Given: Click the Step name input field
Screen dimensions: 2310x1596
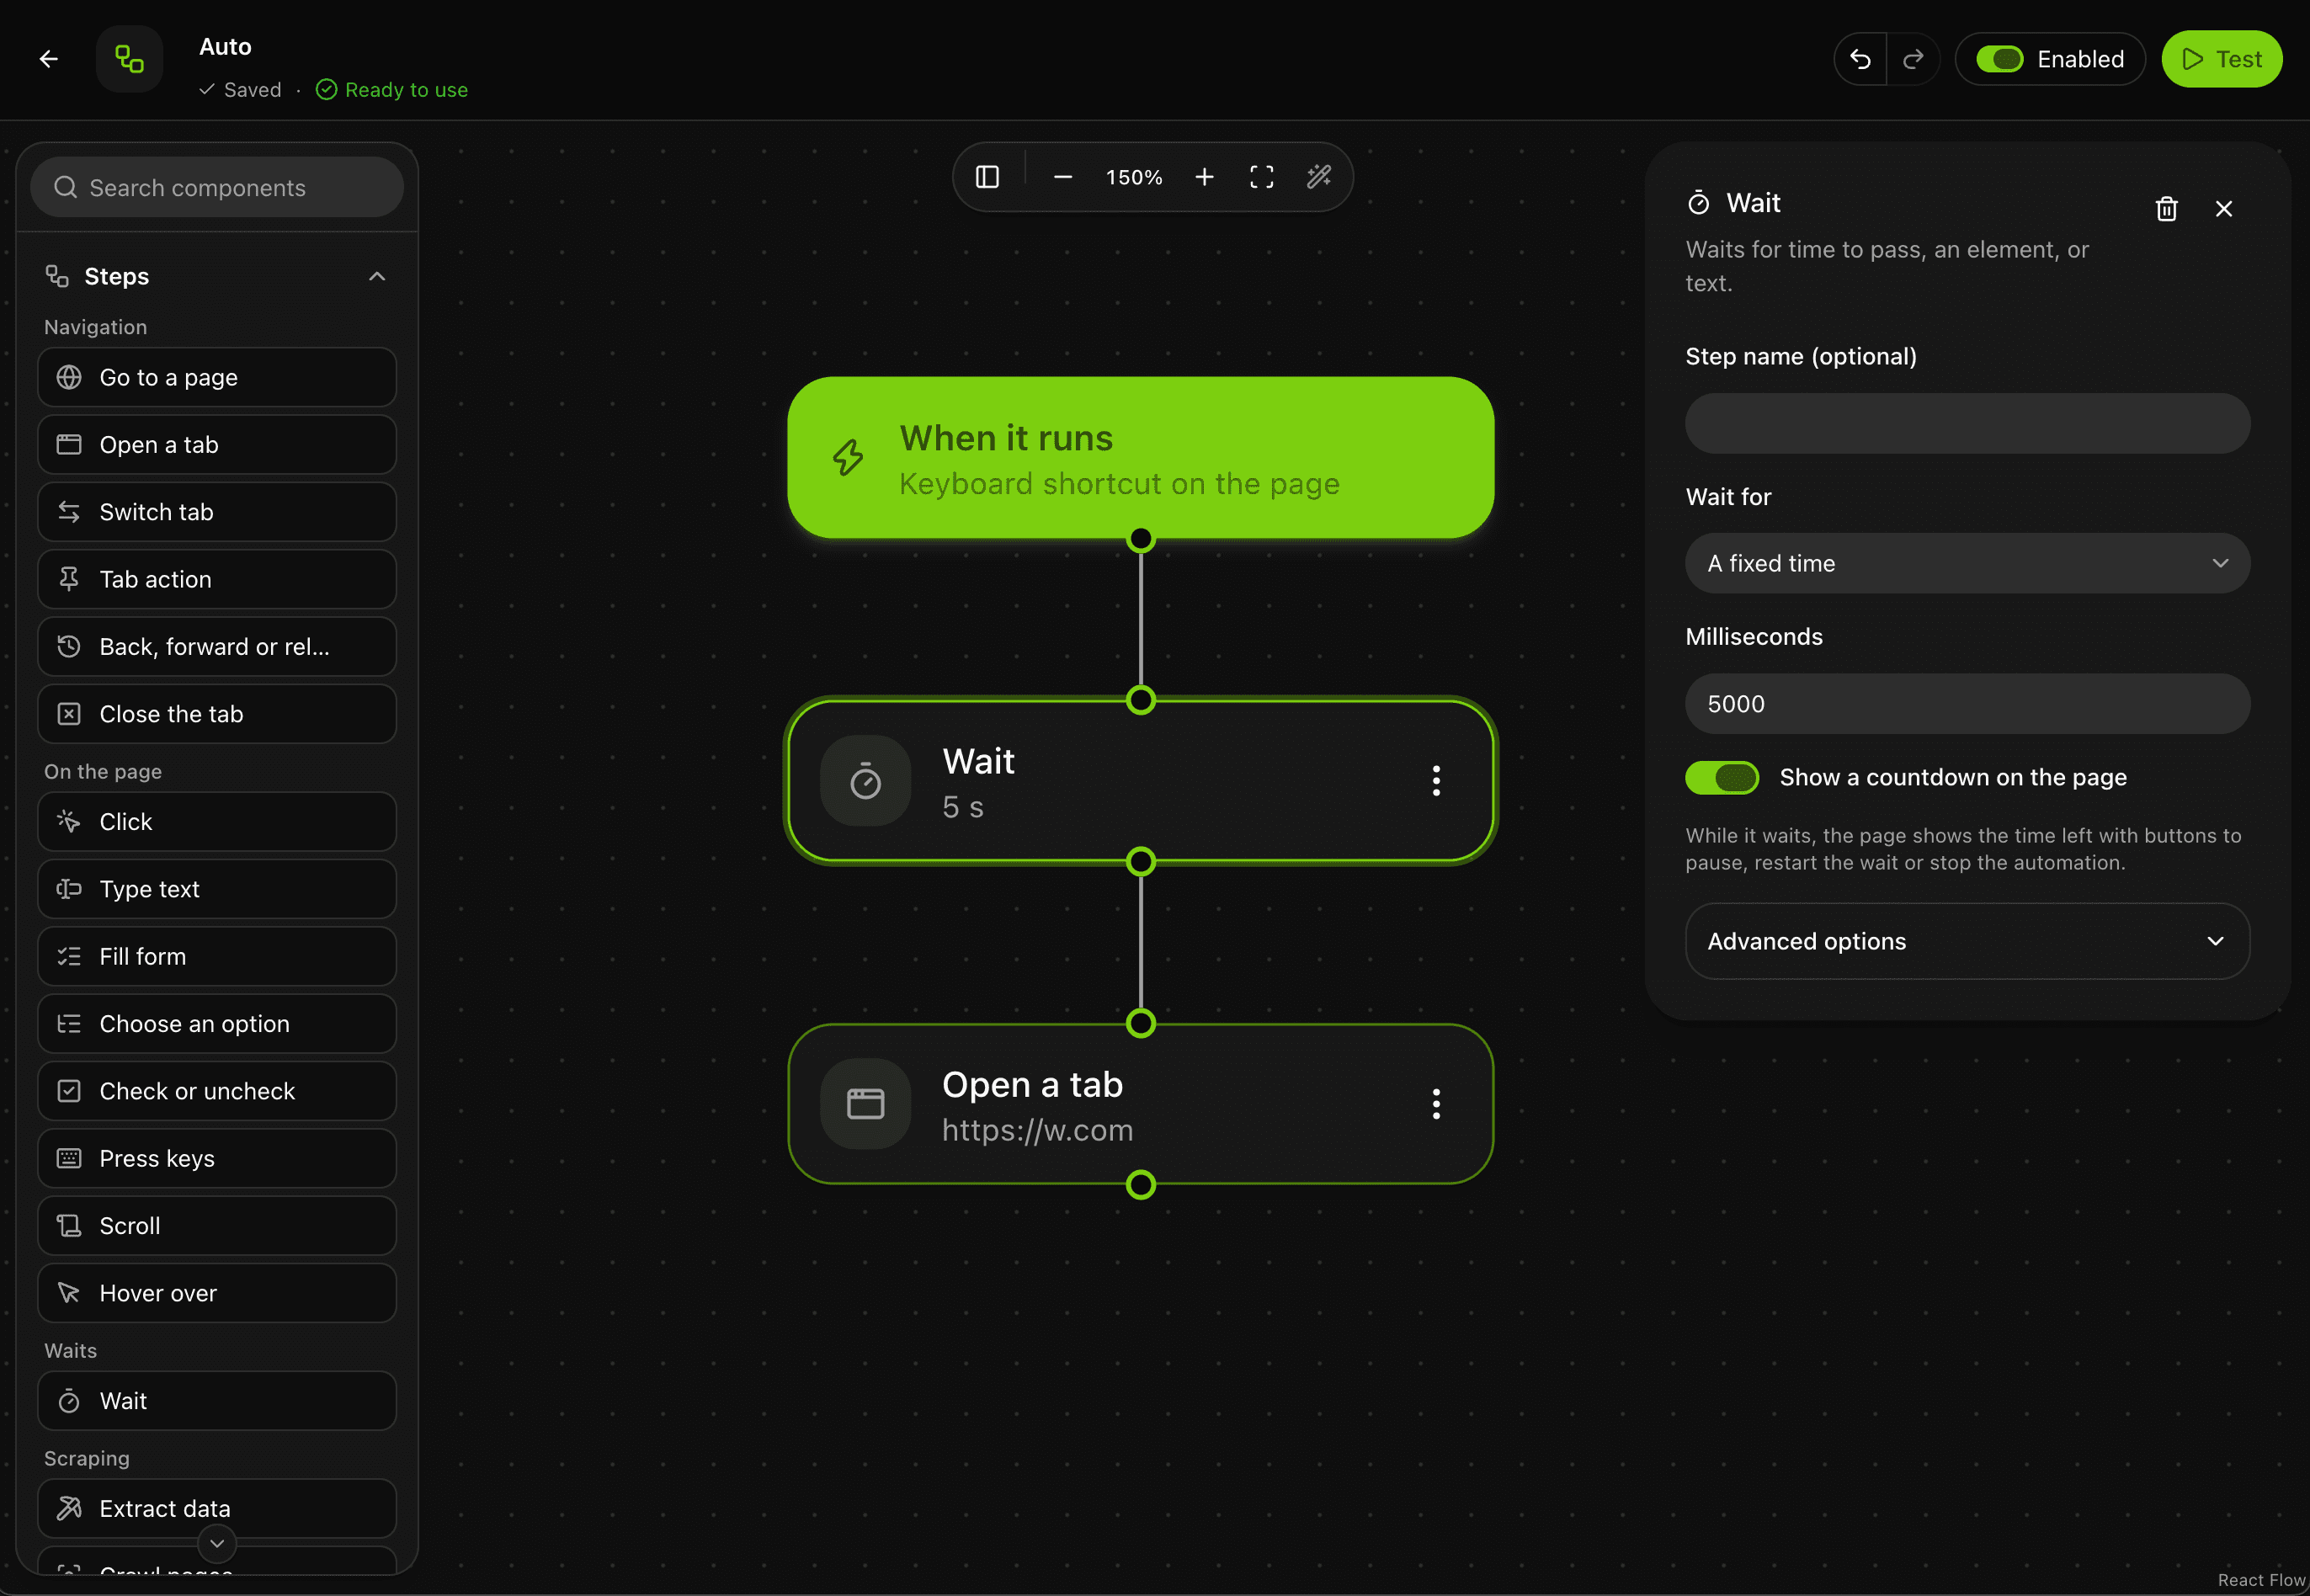Looking at the screenshot, I should pyautogui.click(x=1967, y=423).
